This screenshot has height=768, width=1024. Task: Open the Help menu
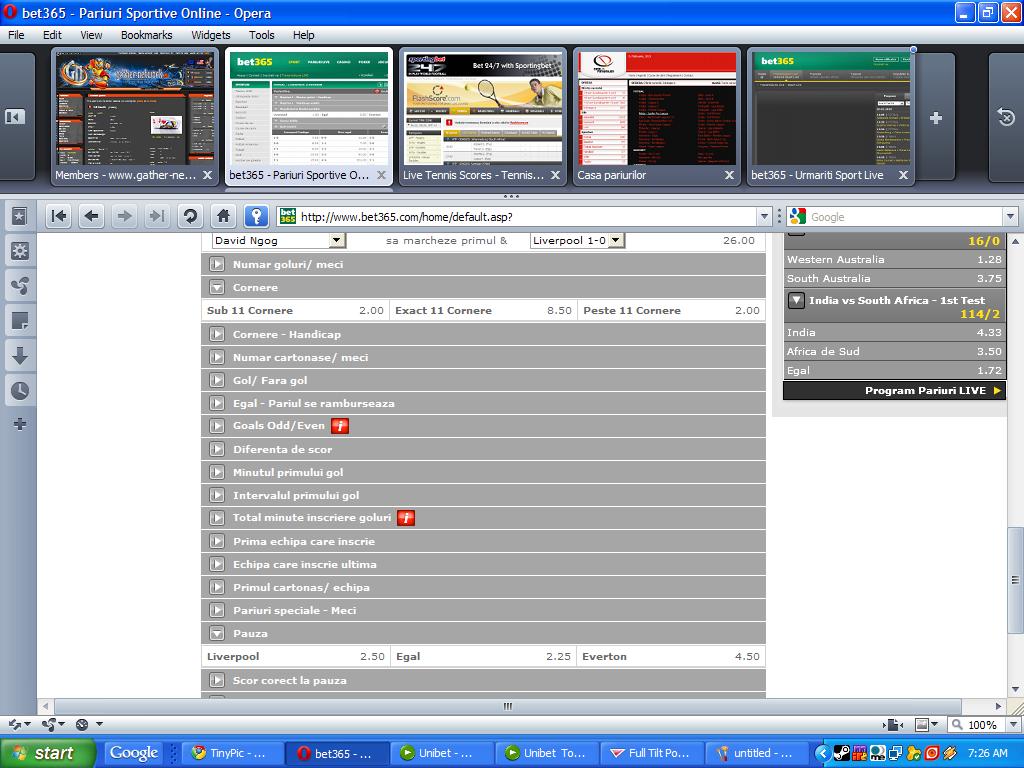[304, 35]
